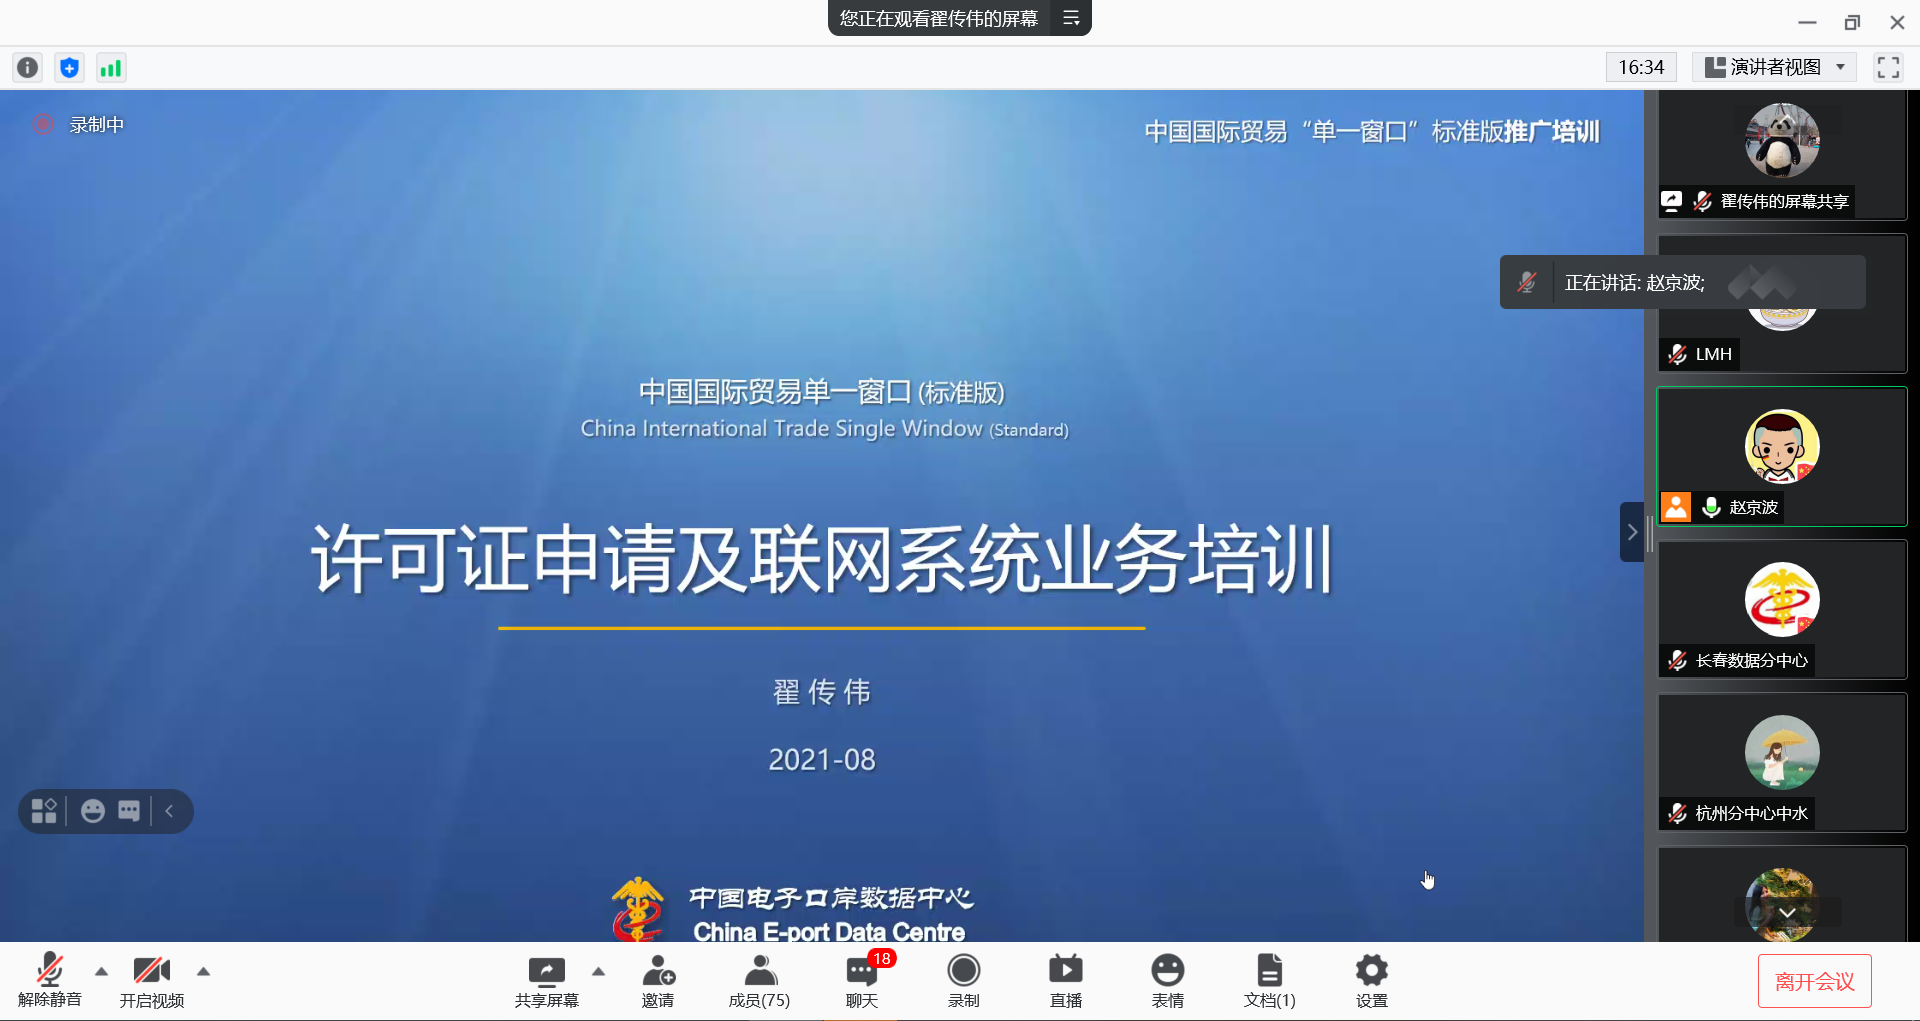The image size is (1920, 1021).
Task: Click 您正在观看翟传伟的屏幕 banner text
Action: [x=939, y=18]
